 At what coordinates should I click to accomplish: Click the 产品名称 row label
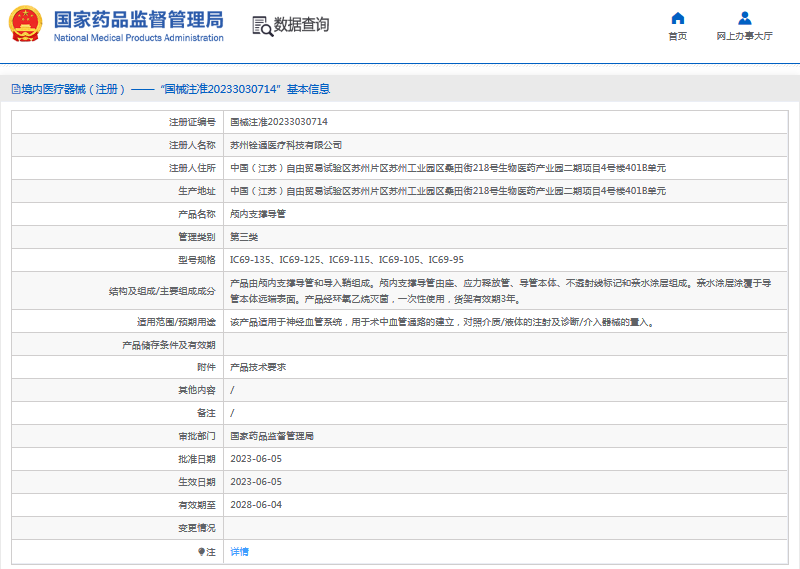click(197, 214)
